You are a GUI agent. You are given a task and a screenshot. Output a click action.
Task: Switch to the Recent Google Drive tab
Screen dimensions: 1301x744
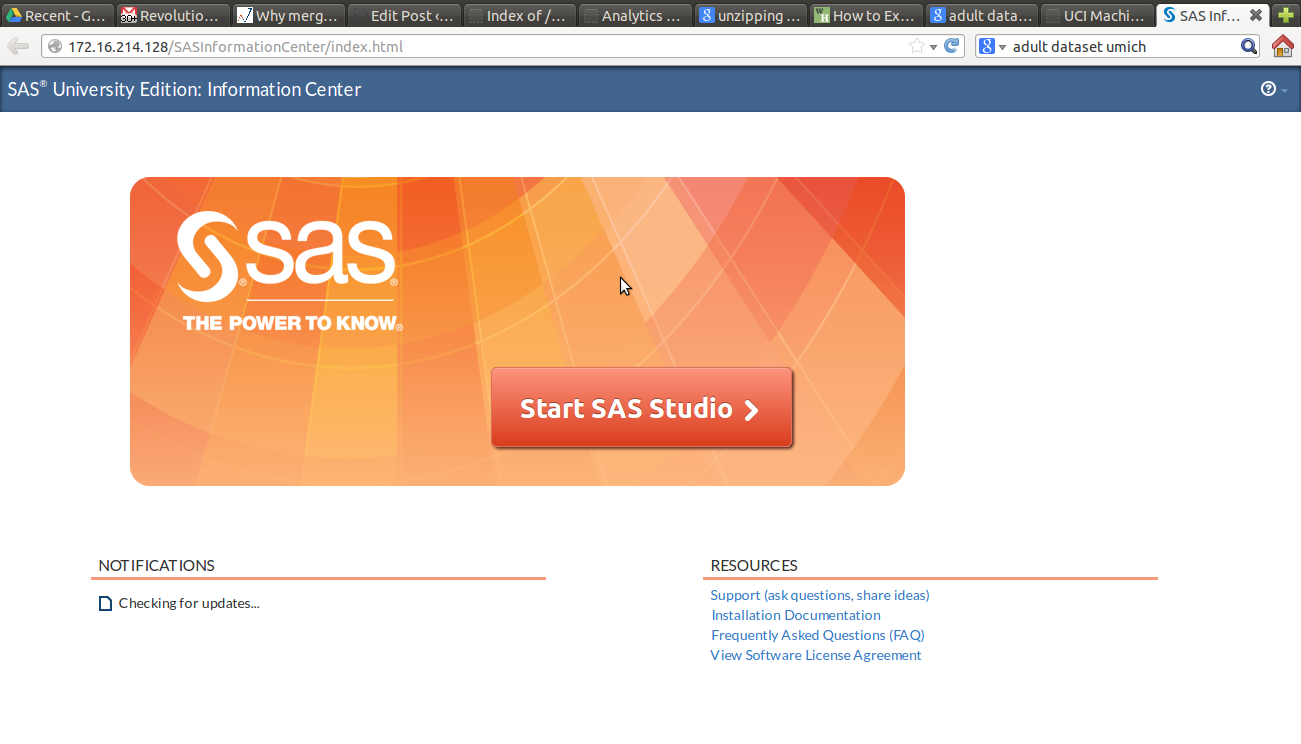click(58, 15)
